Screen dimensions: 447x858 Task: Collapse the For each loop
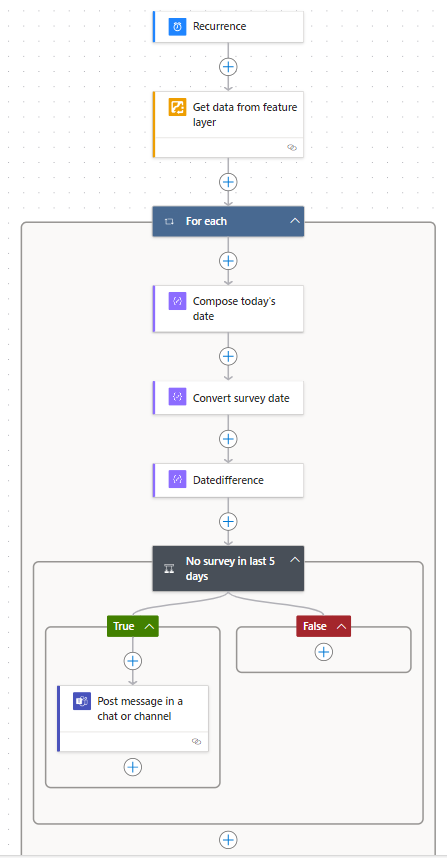[x=295, y=221]
